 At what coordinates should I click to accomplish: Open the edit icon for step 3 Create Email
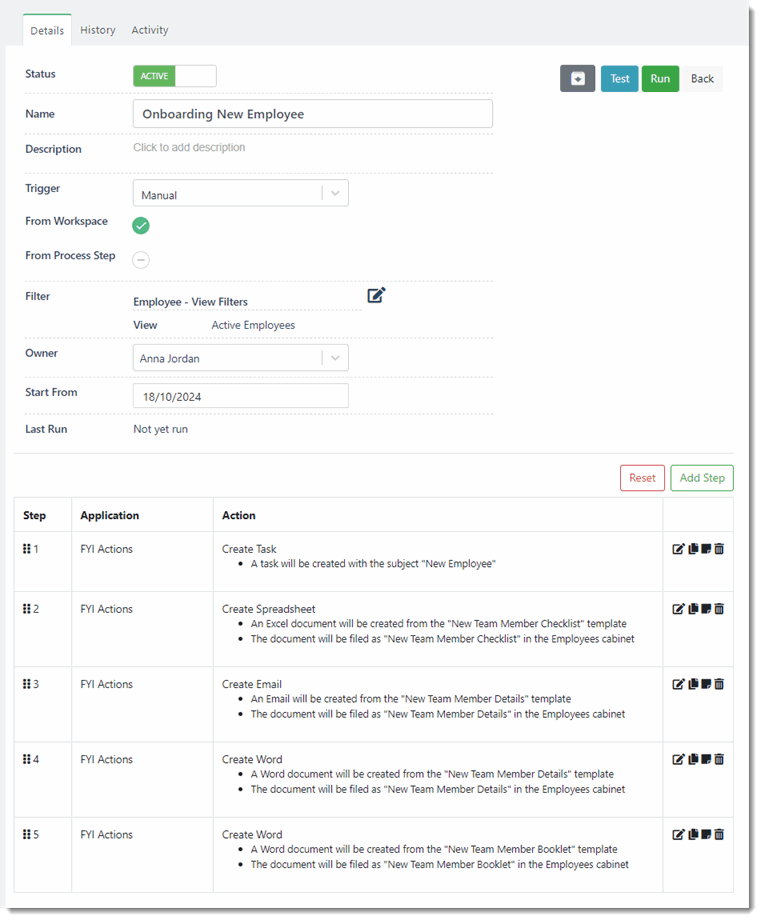679,684
